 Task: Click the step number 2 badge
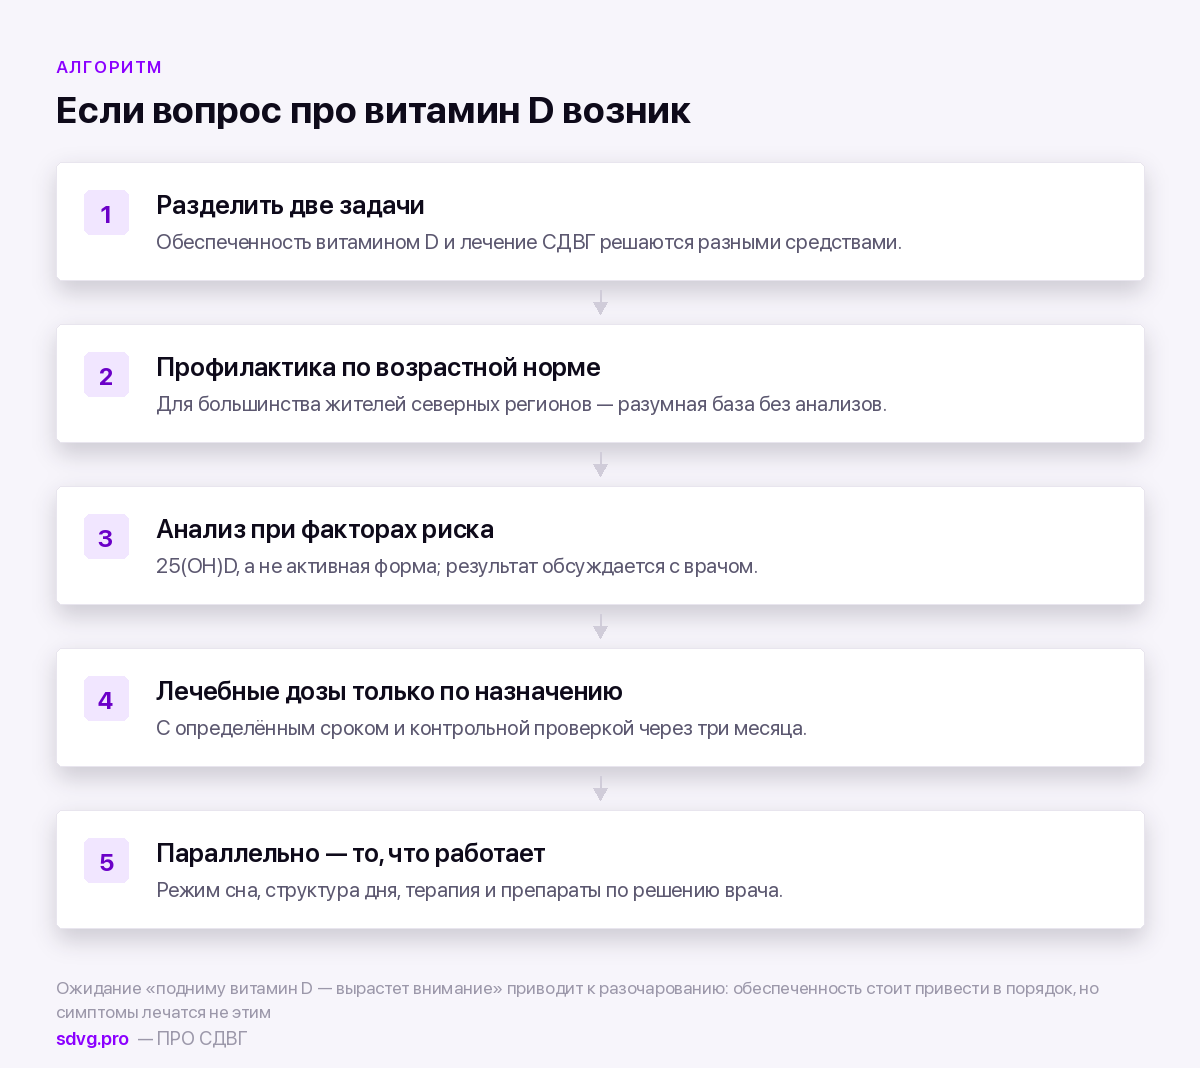pyautogui.click(x=106, y=375)
